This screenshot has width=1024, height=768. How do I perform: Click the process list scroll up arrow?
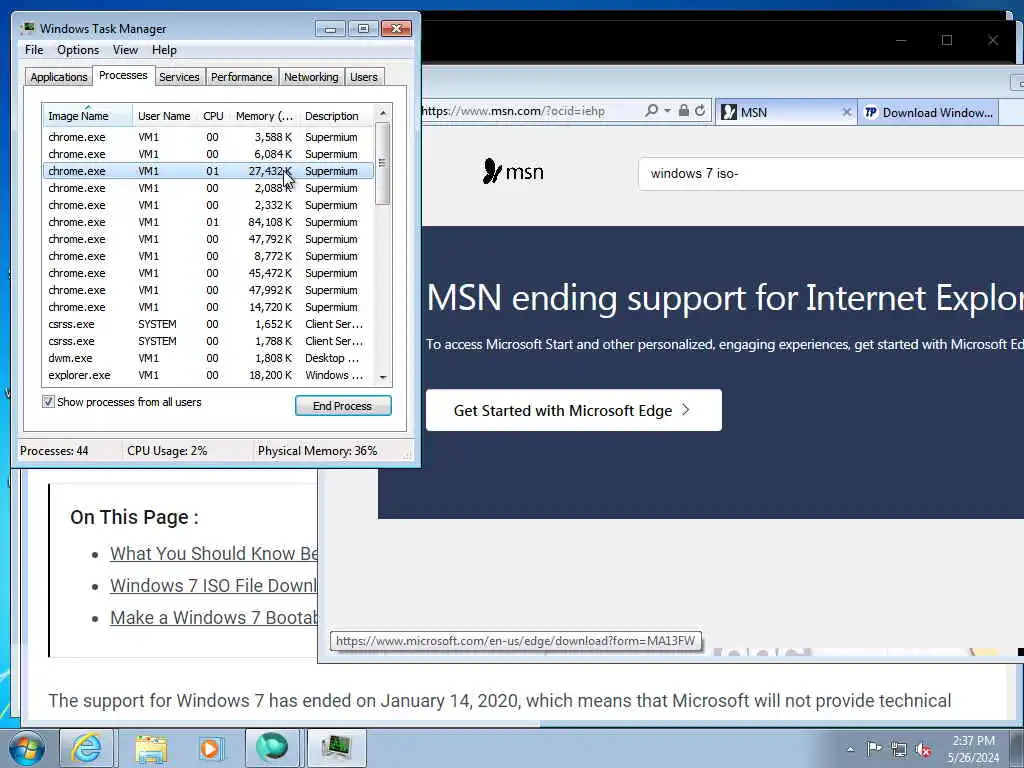pyautogui.click(x=383, y=113)
